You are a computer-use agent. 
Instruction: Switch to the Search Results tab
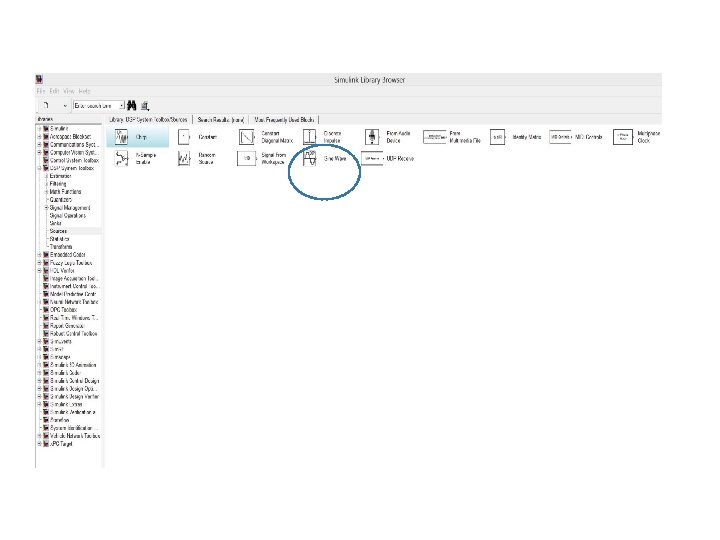[x=220, y=119]
